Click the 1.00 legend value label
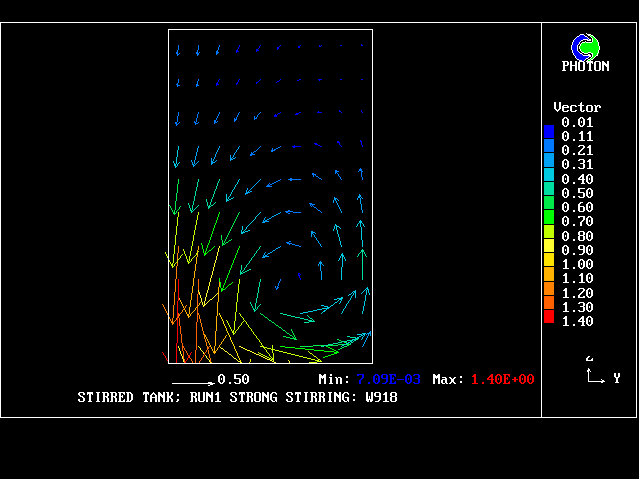The height and width of the screenshot is (479, 639). click(577, 264)
